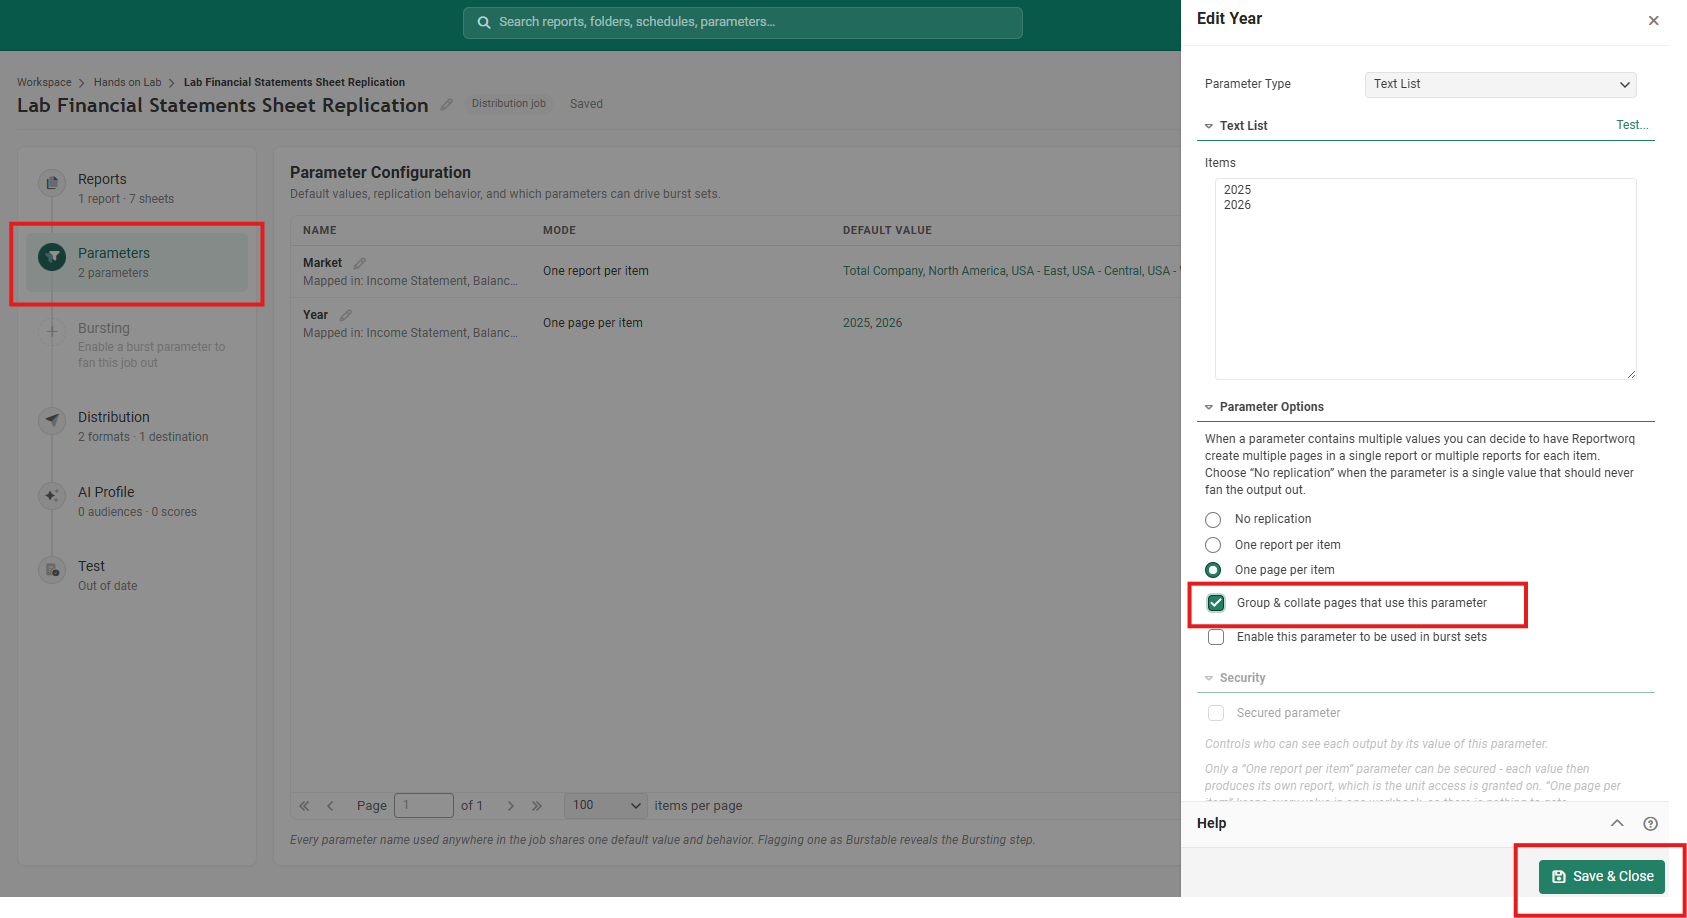Collapse the Parameter Options section

coord(1209,407)
